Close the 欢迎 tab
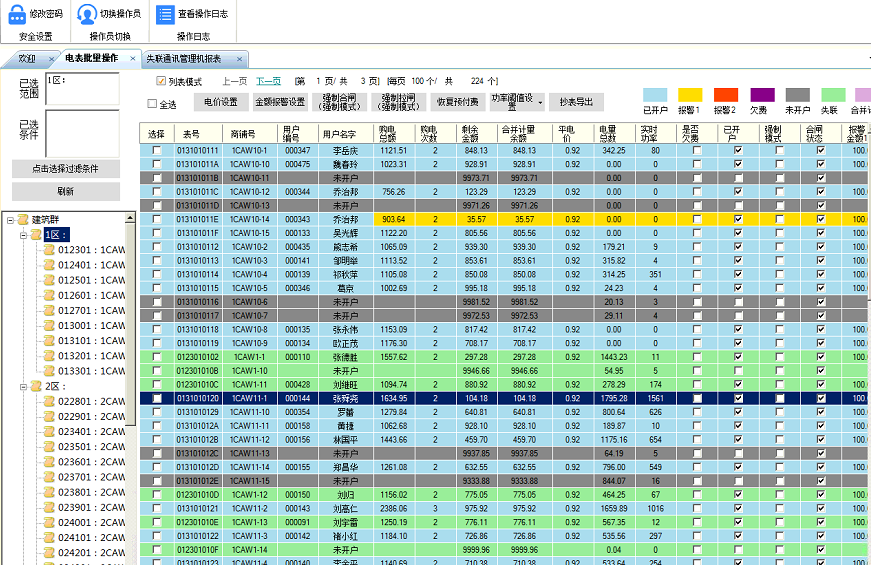The width and height of the screenshot is (871, 565). click(x=52, y=59)
